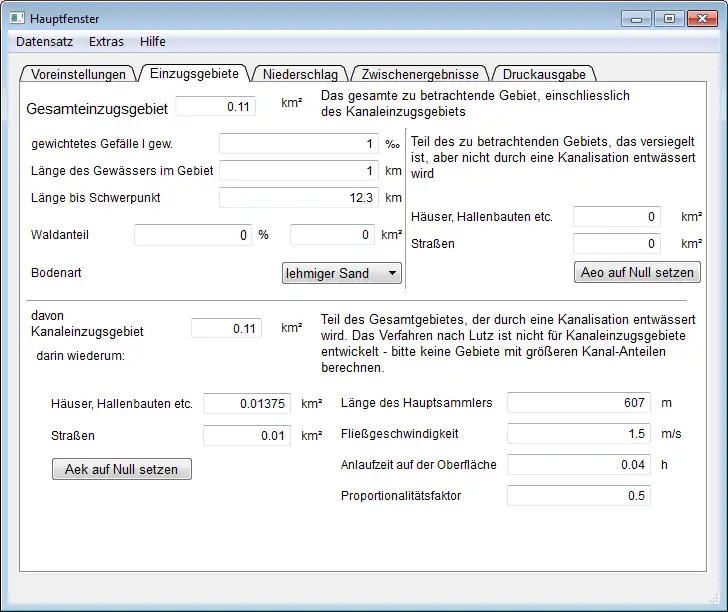The width and height of the screenshot is (728, 612).
Task: Click the Gesamteinzugsgebiet input field
Action: [215, 106]
